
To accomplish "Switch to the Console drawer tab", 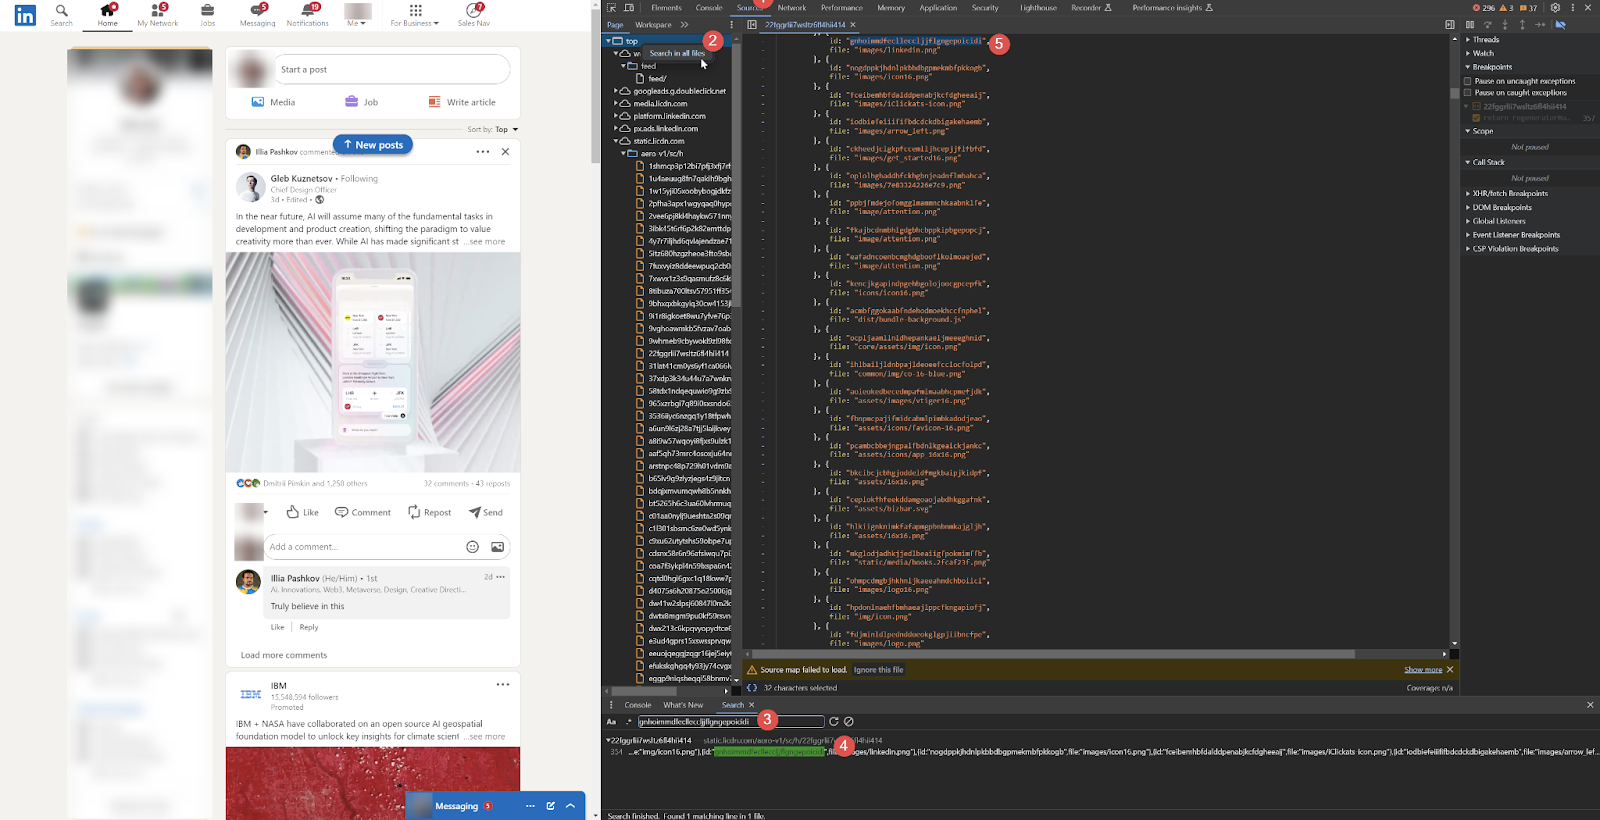I will point(638,705).
